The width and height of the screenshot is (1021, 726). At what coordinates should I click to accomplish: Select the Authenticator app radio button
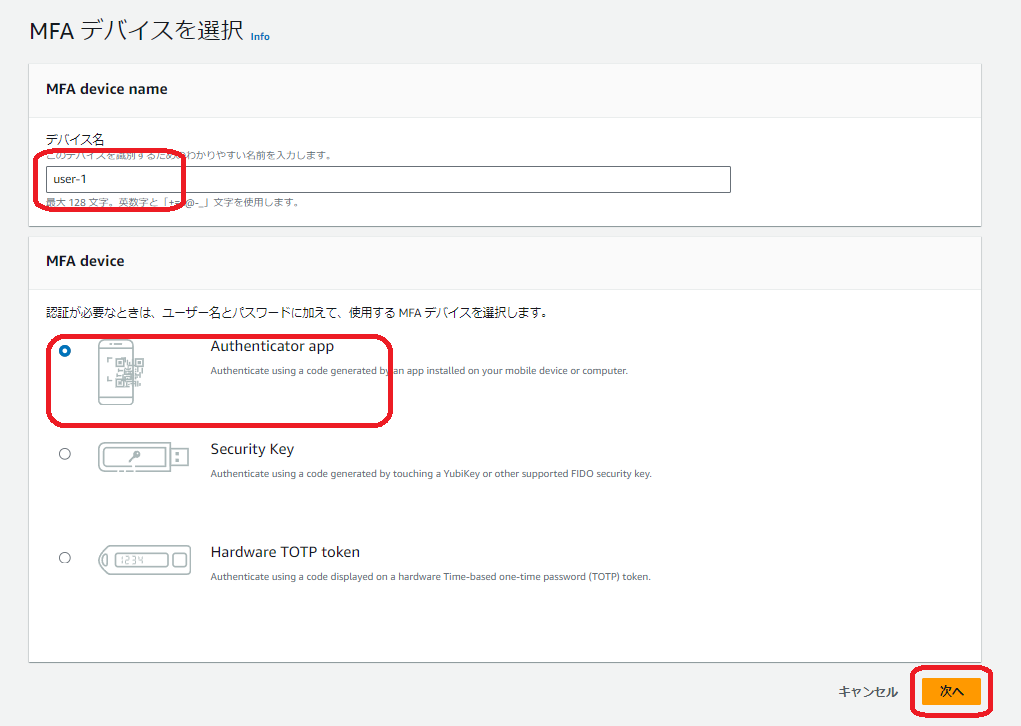pos(64,352)
